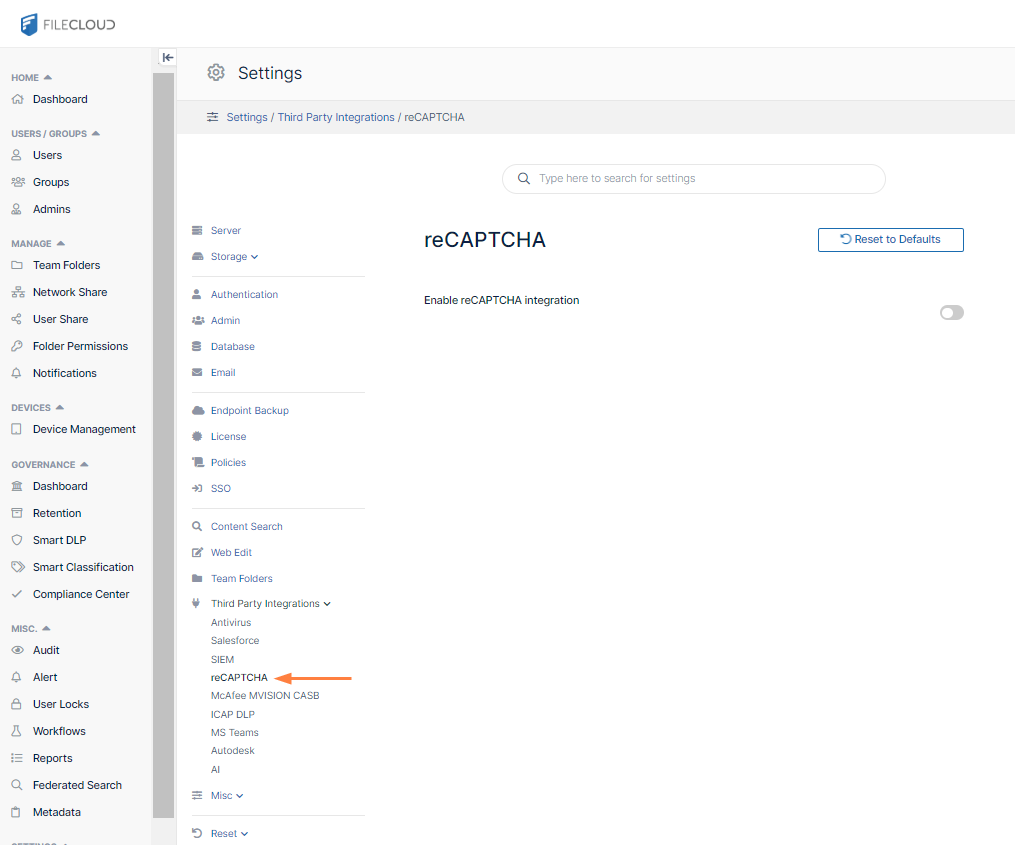
Task: Open Authentication settings
Action: point(244,295)
